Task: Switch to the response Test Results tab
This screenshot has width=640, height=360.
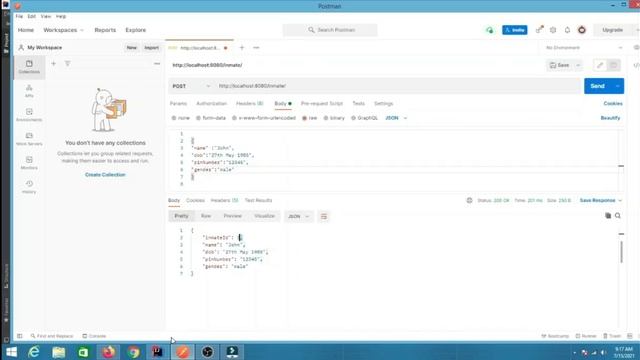Action: pyautogui.click(x=258, y=200)
